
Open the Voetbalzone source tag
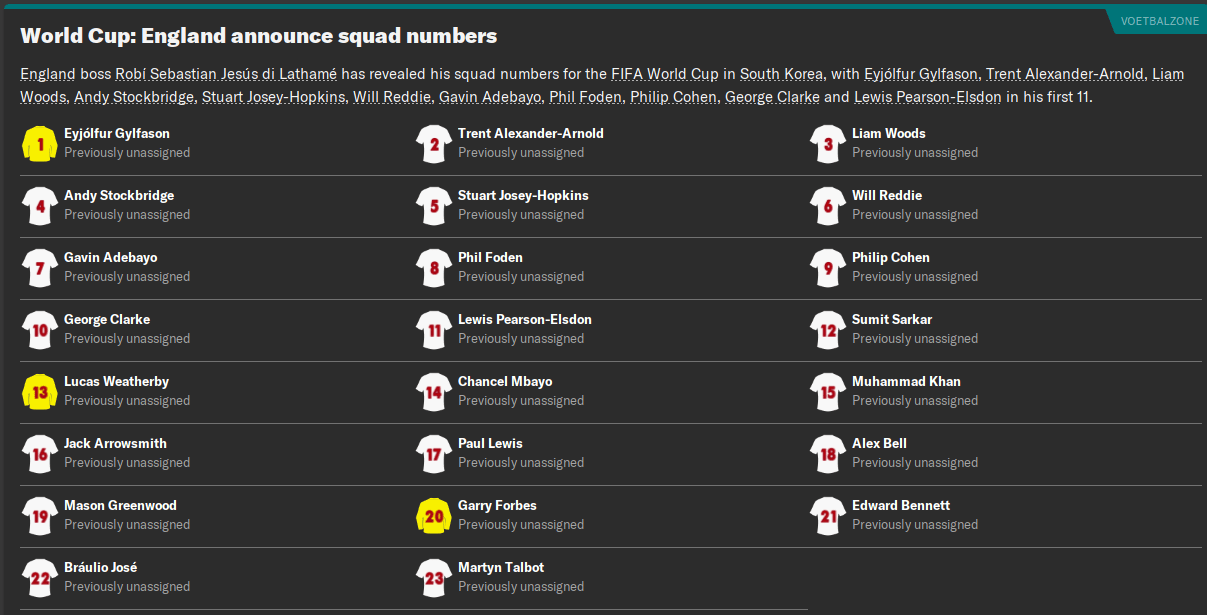pyautogui.click(x=1159, y=21)
